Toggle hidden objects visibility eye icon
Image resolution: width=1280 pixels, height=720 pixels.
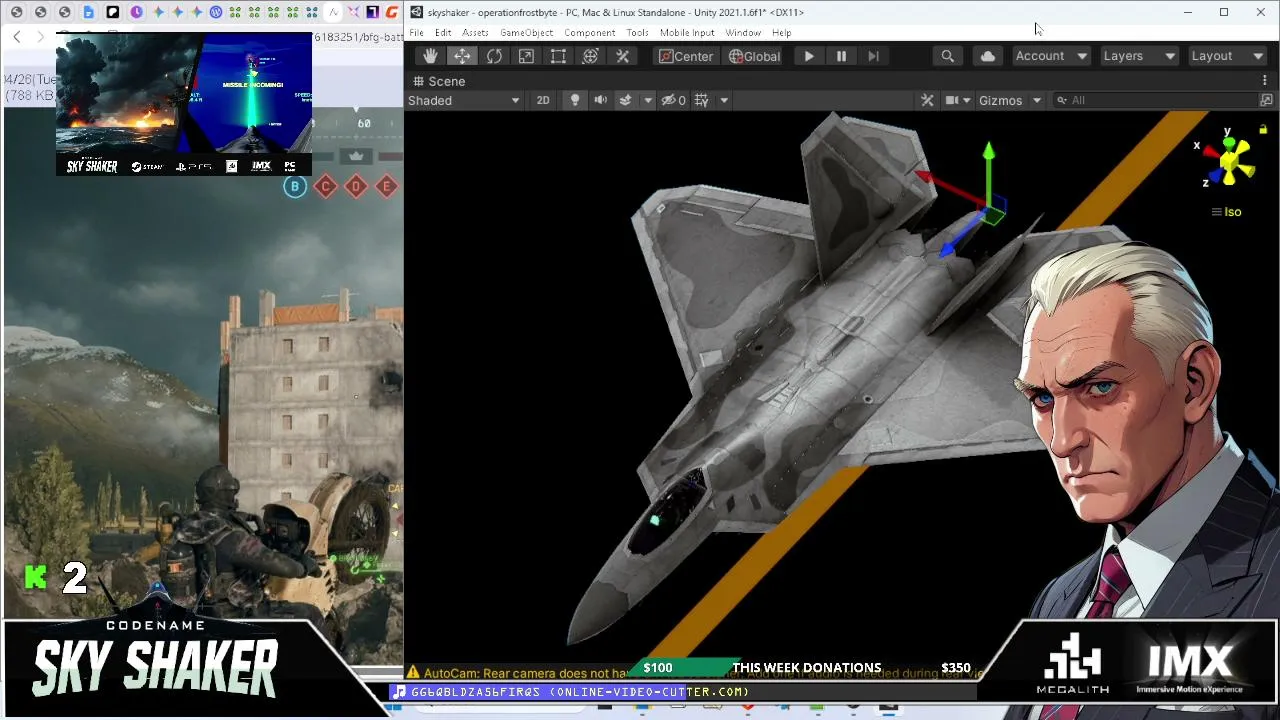pos(673,100)
